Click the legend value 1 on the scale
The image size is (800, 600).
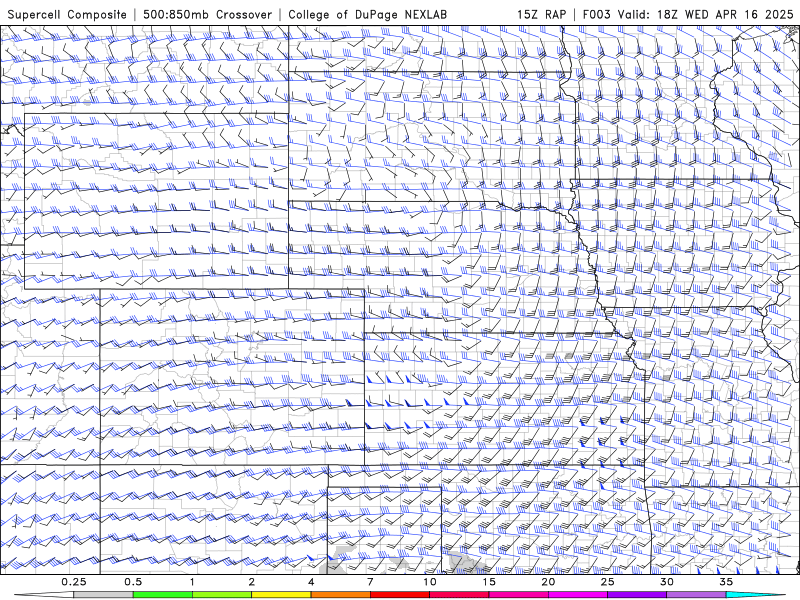pos(192,582)
